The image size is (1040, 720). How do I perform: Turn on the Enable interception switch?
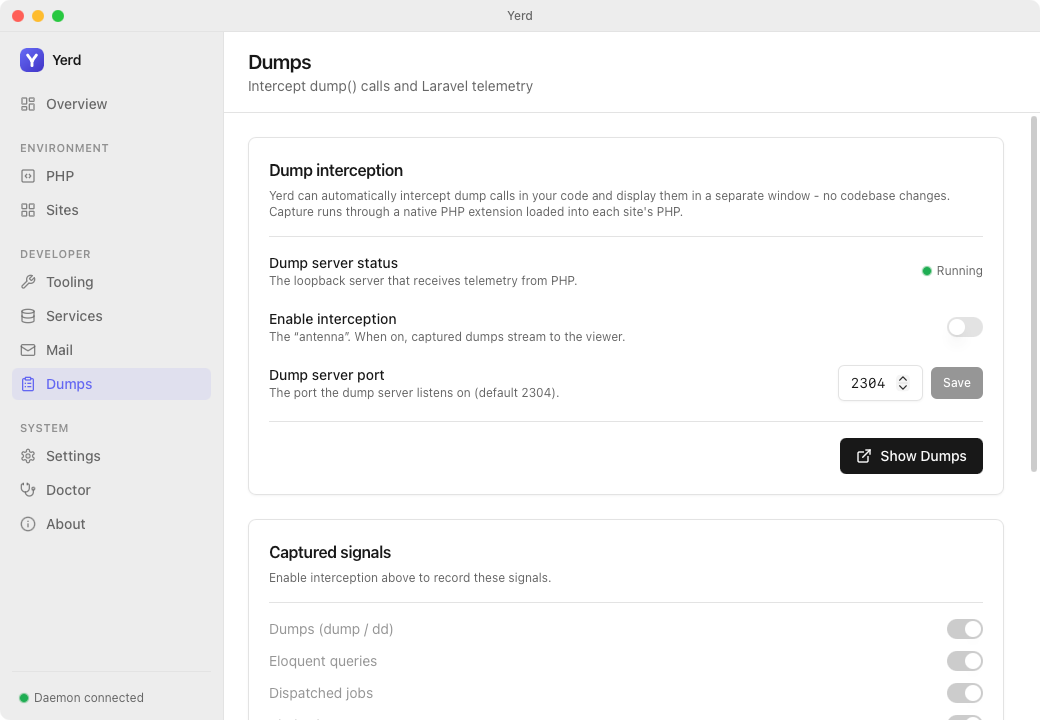964,327
